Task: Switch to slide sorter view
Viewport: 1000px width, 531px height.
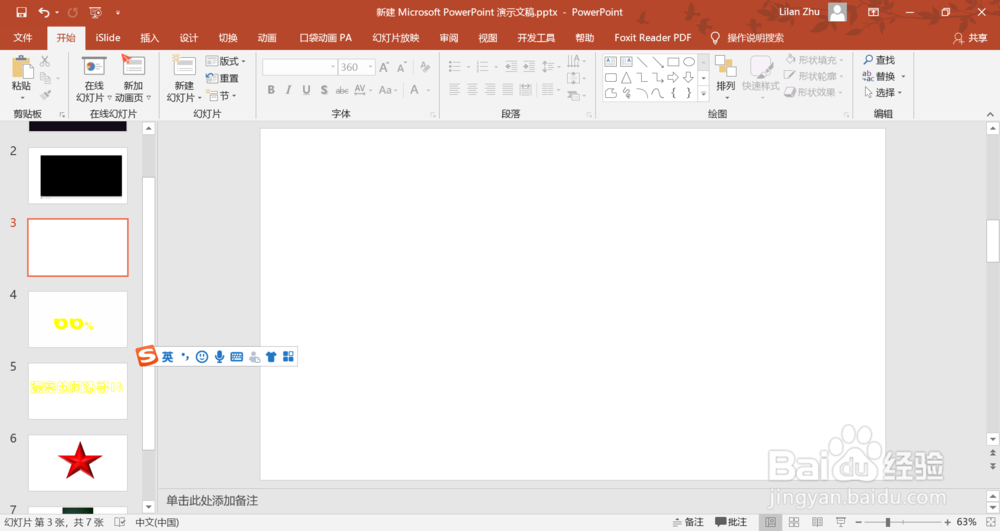Action: click(x=794, y=522)
